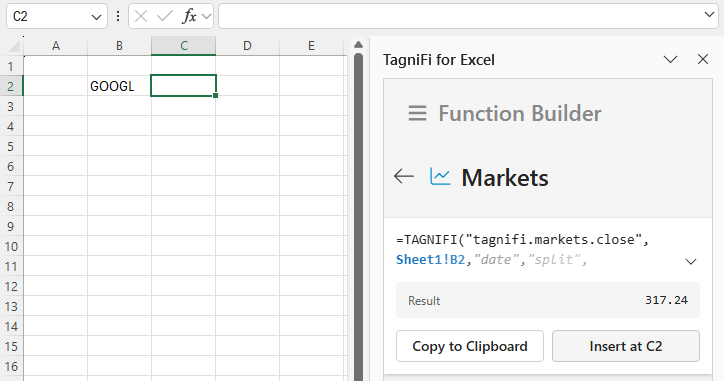Click the Function Builder heading
This screenshot has height=381, width=724.
(x=519, y=114)
